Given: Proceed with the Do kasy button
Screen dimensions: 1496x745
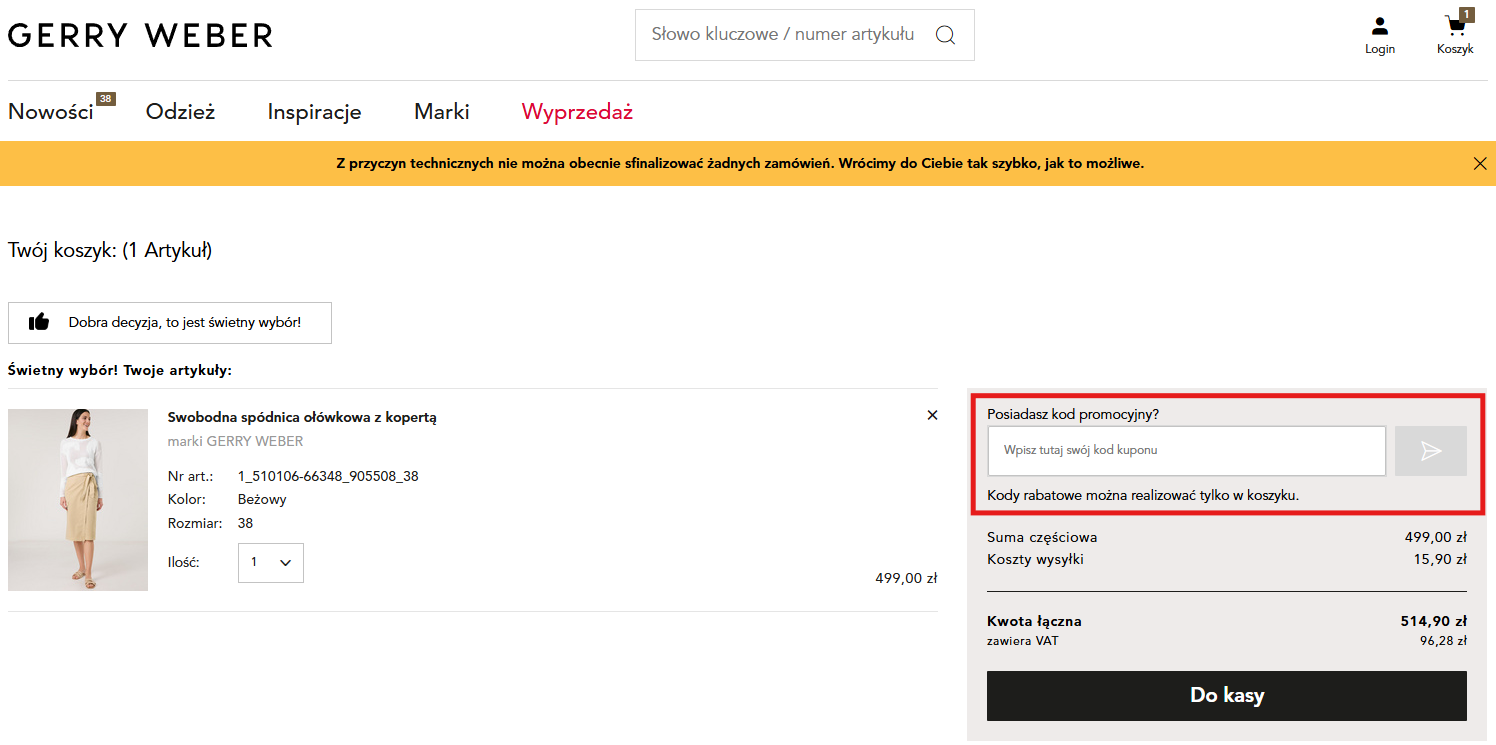Looking at the screenshot, I should (x=1227, y=696).
